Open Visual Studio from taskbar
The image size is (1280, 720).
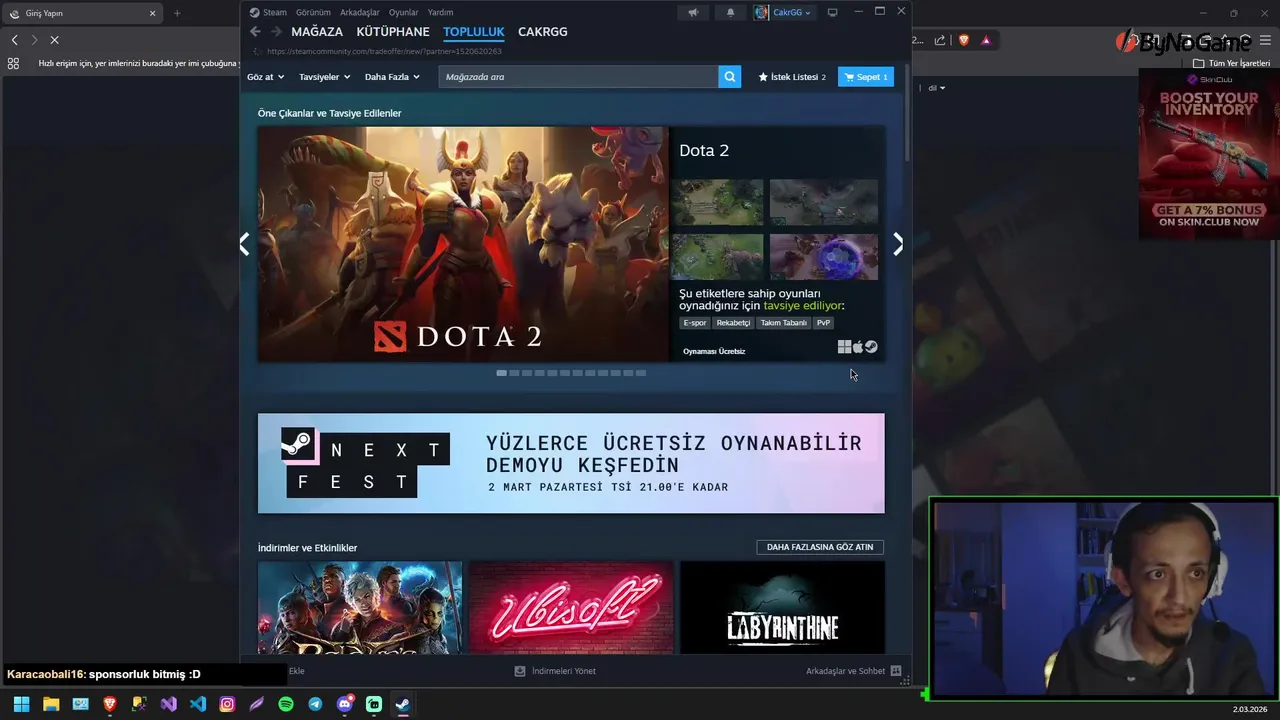169,704
